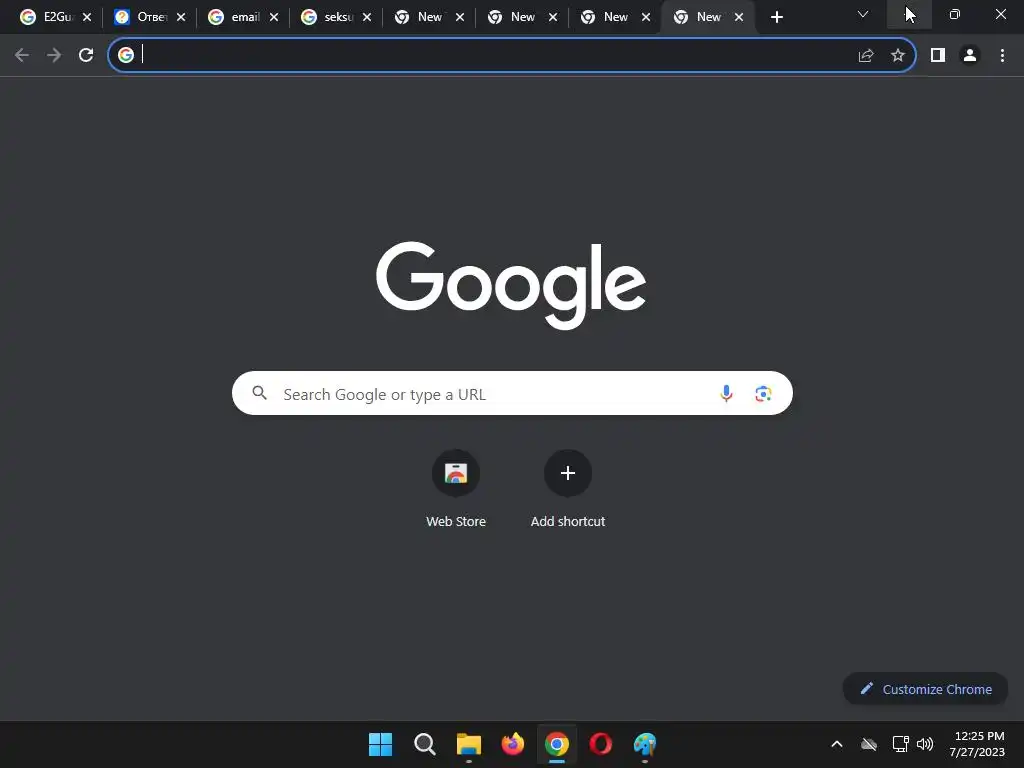Screen dimensions: 1024x768
Task: Open the Windows Start menu
Action: click(380, 744)
